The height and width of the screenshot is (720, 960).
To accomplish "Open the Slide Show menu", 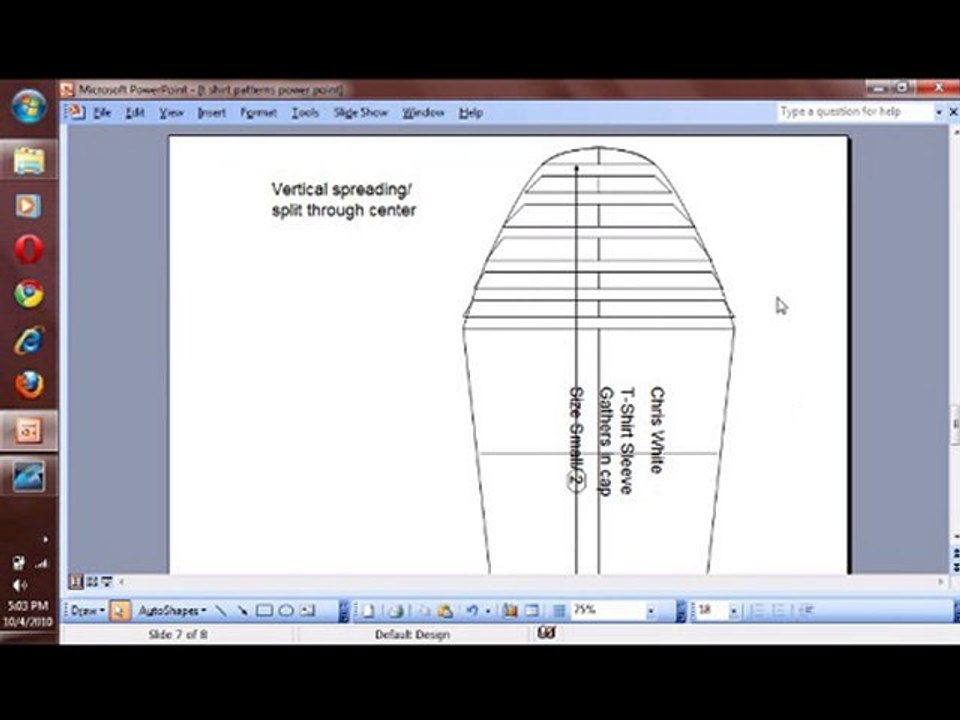I will tap(361, 113).
